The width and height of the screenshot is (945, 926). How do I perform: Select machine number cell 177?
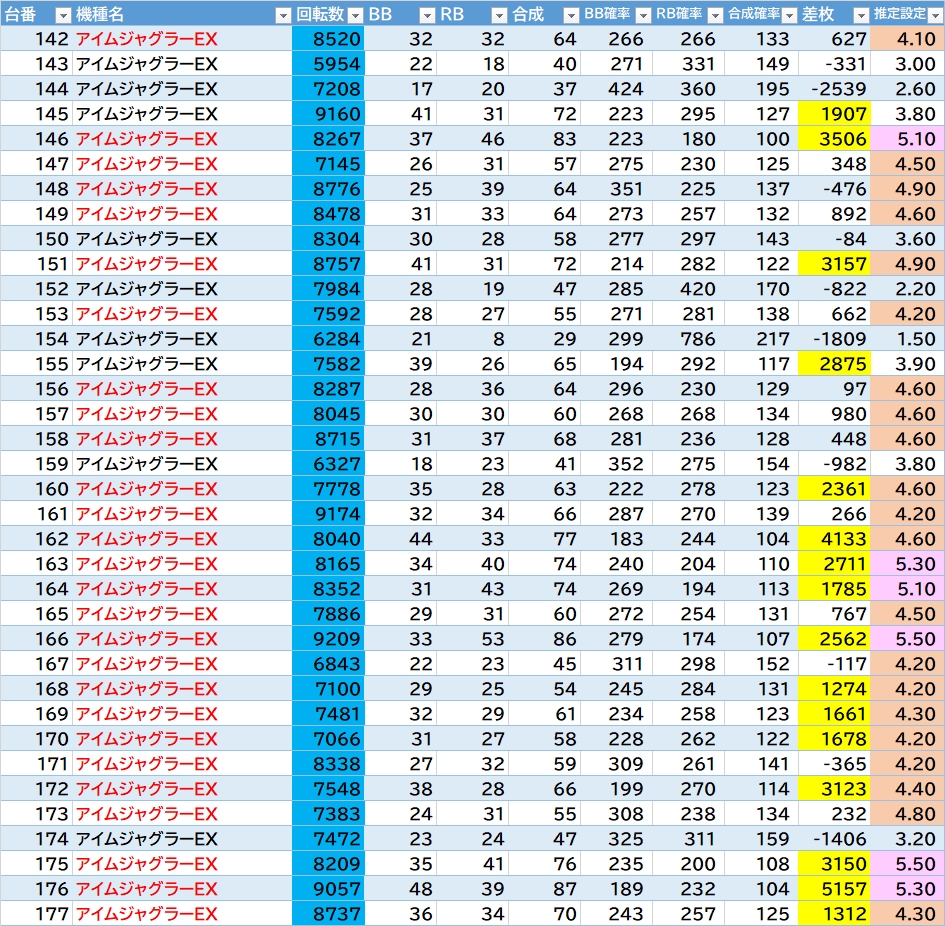(36, 913)
